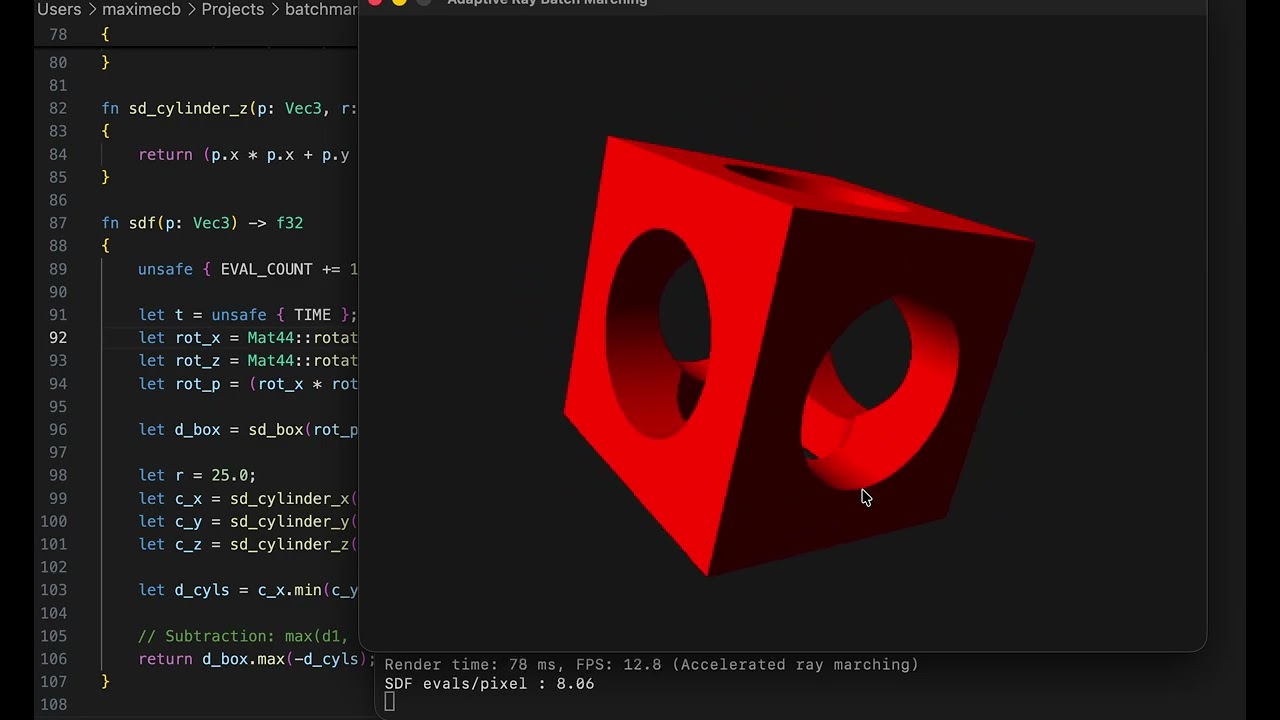Click 'let c_x = sd_cylinder_x' line

[x=248, y=499]
